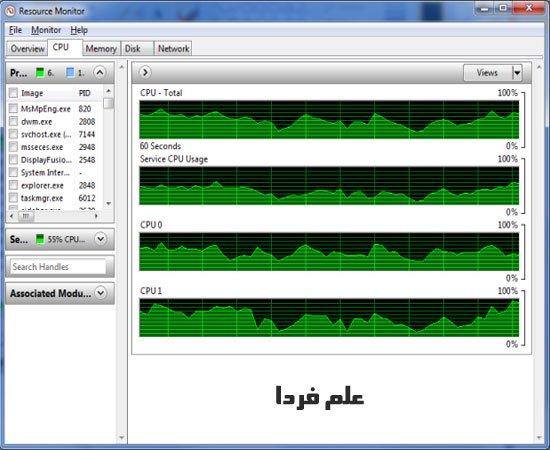Open the Monitor menu
This screenshot has width=550, height=450.
[46, 30]
